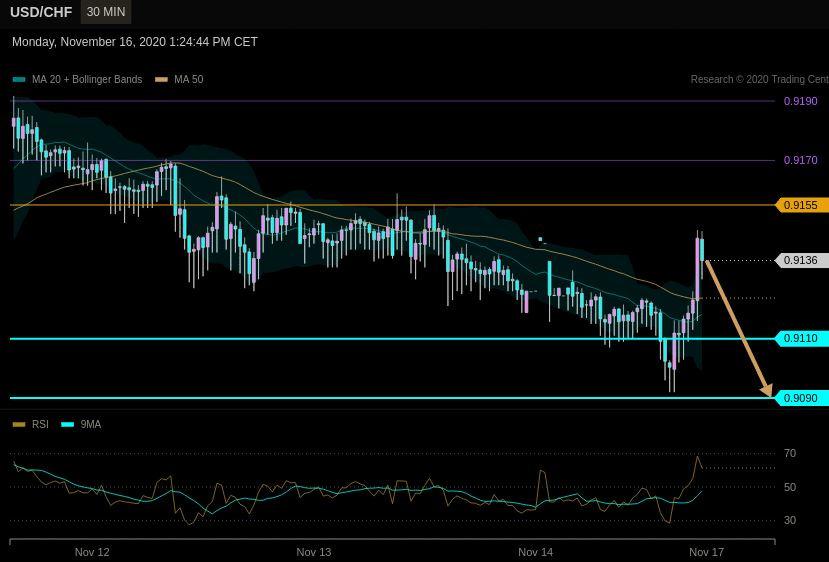This screenshot has height=562, width=829.
Task: Select the 0.9090 target price tag
Action: pyautogui.click(x=802, y=398)
